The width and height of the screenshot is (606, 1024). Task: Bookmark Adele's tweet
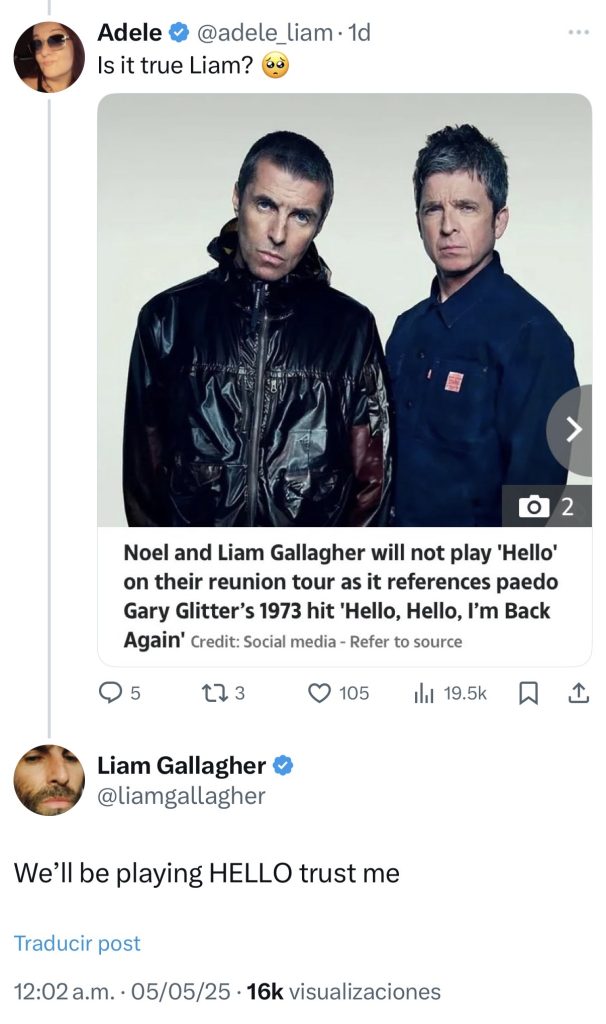coord(531,692)
